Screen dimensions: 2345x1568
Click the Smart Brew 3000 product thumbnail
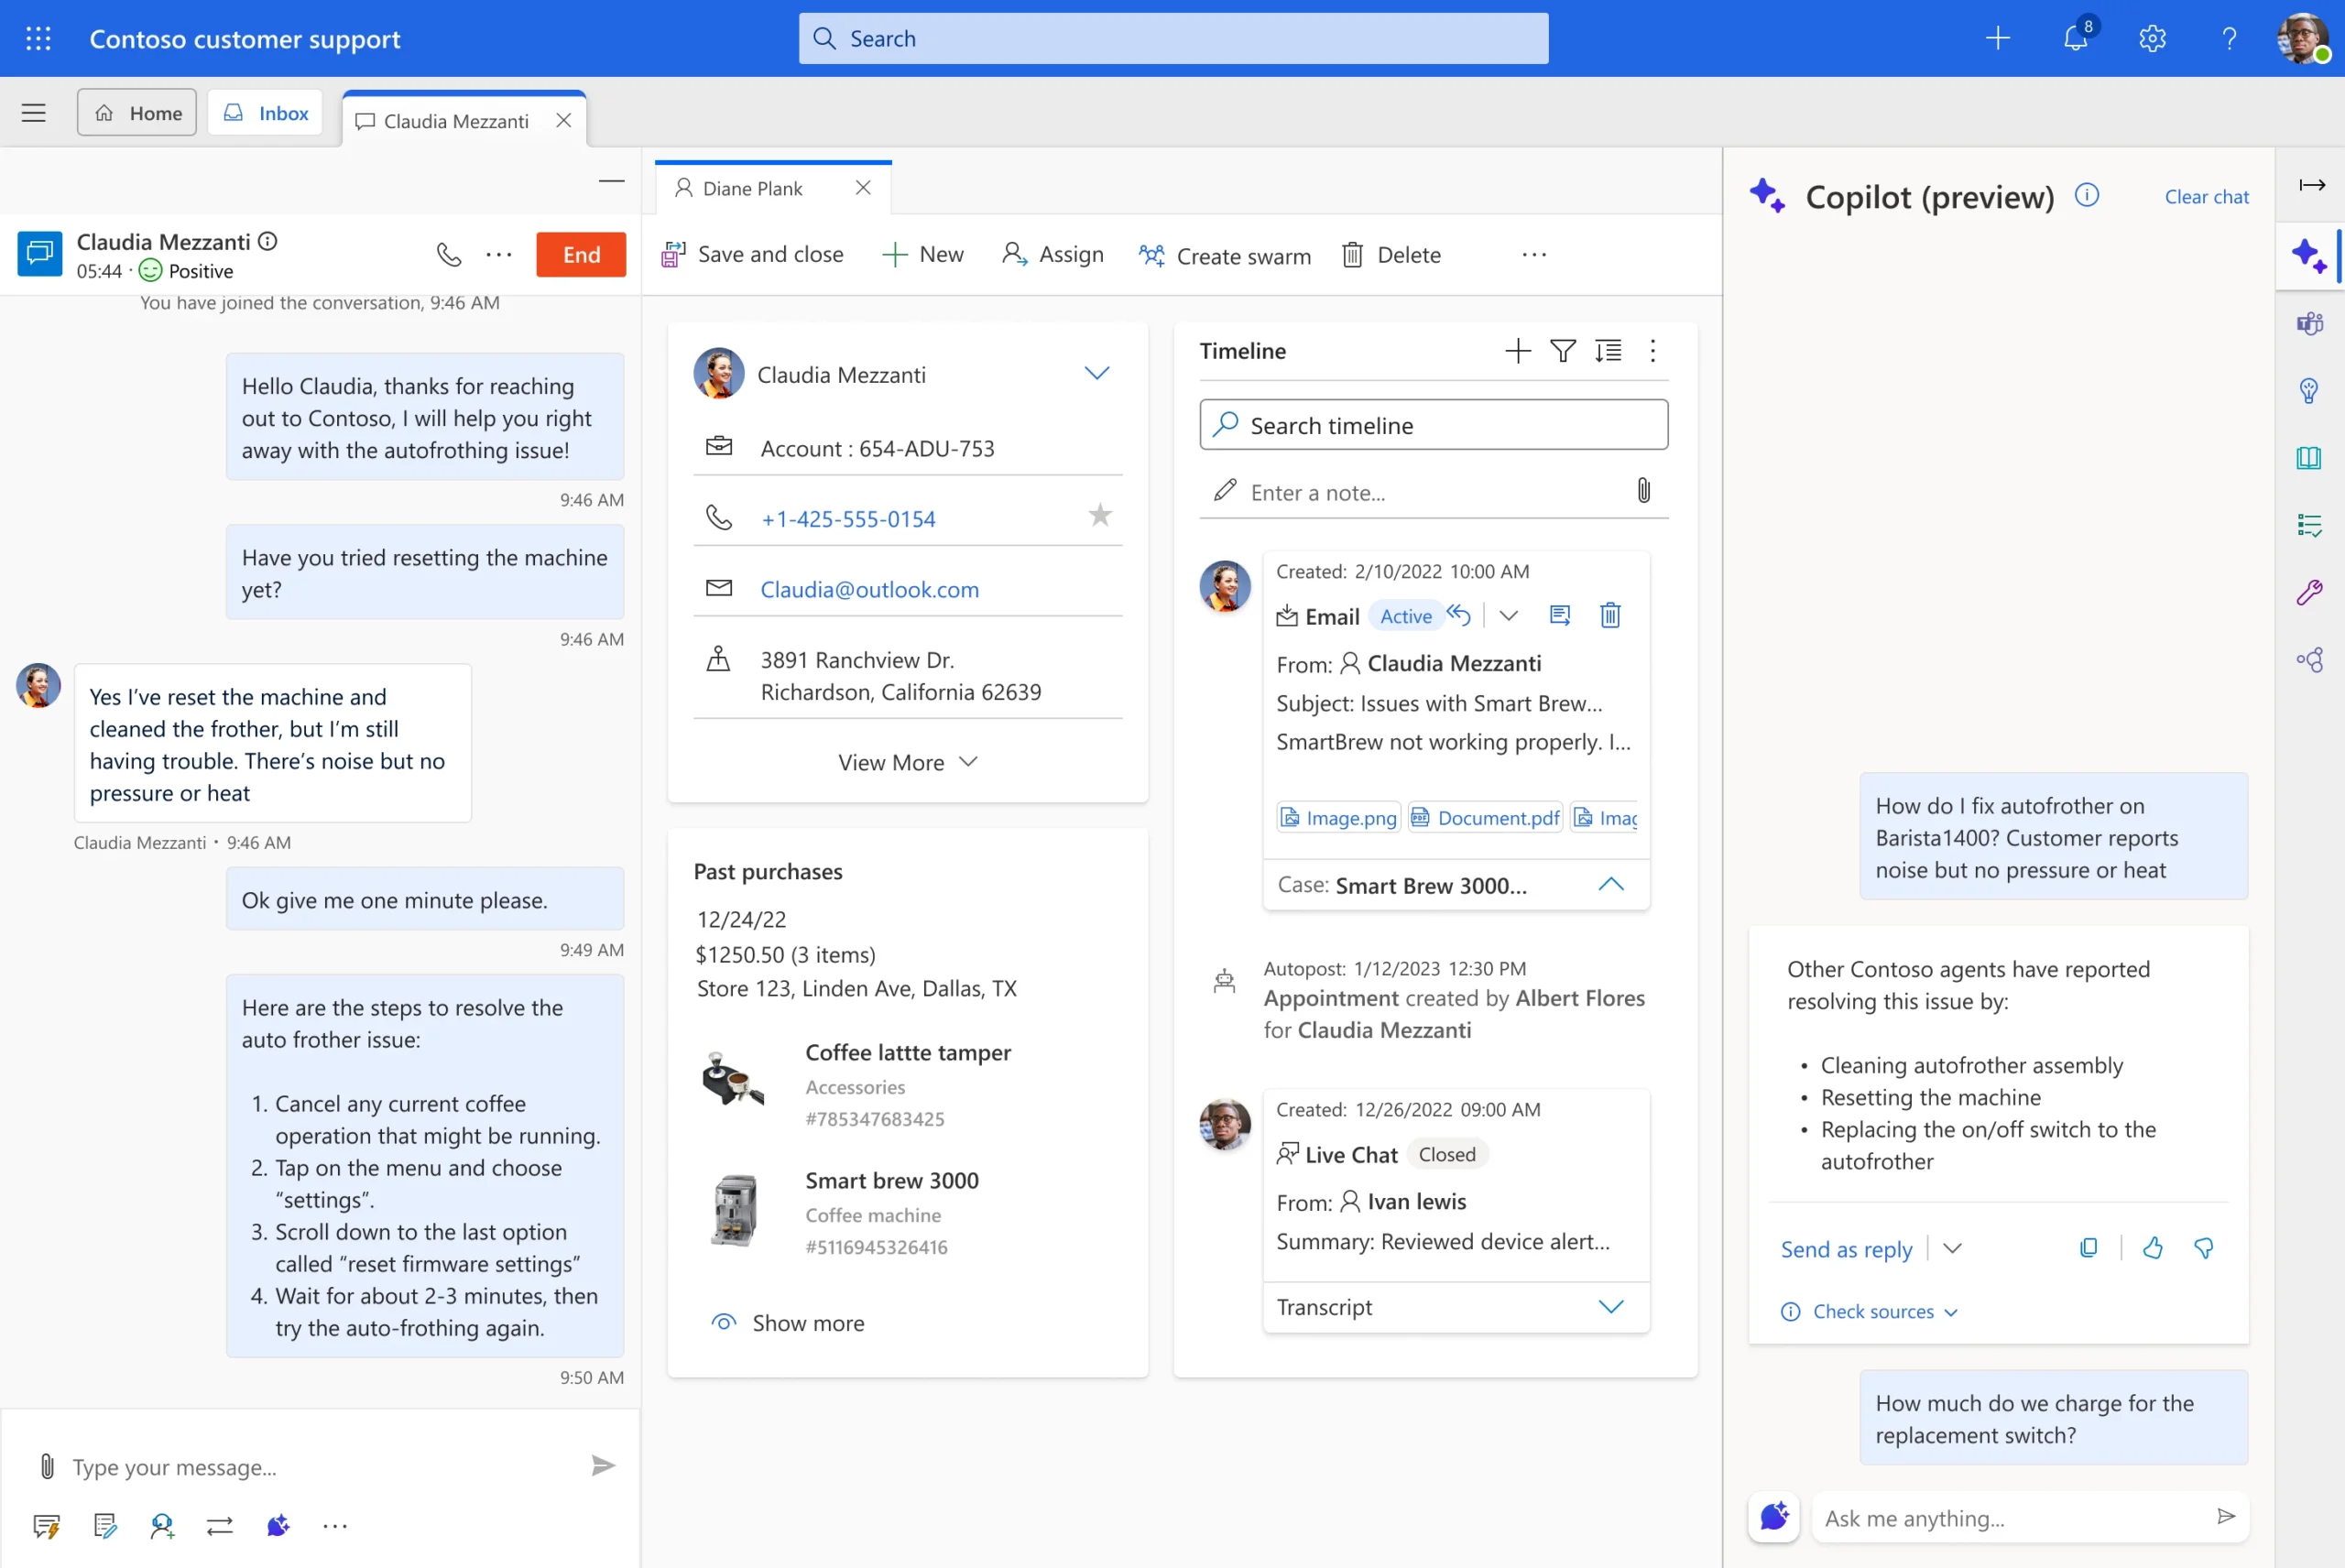point(735,1211)
